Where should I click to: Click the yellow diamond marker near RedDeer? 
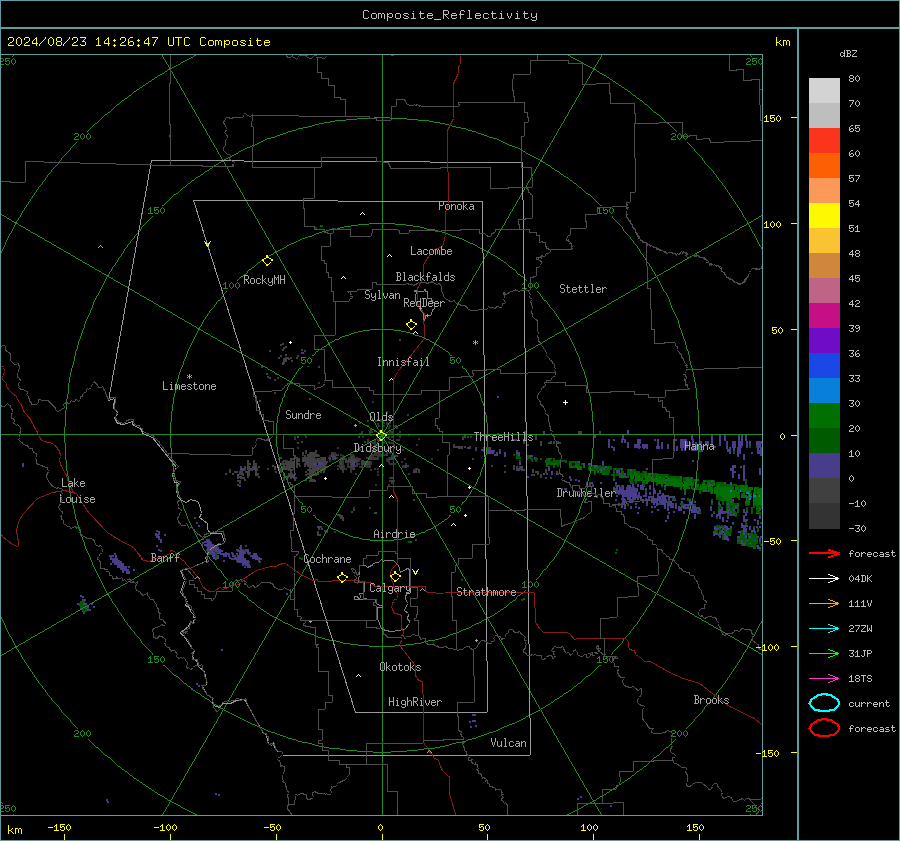411,325
